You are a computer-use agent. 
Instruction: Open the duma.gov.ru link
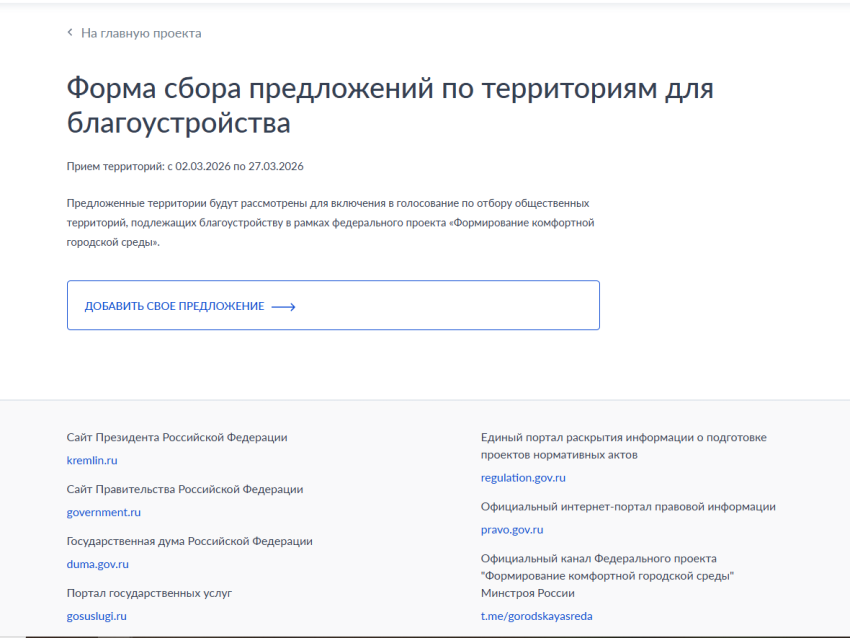[99, 563]
